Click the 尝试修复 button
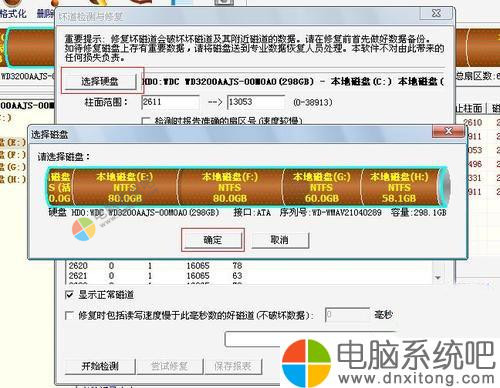The image size is (500, 388). pos(169,366)
